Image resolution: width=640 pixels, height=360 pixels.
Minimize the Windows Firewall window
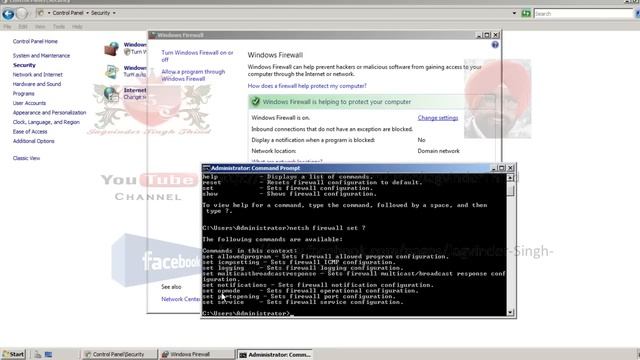pos(479,35)
